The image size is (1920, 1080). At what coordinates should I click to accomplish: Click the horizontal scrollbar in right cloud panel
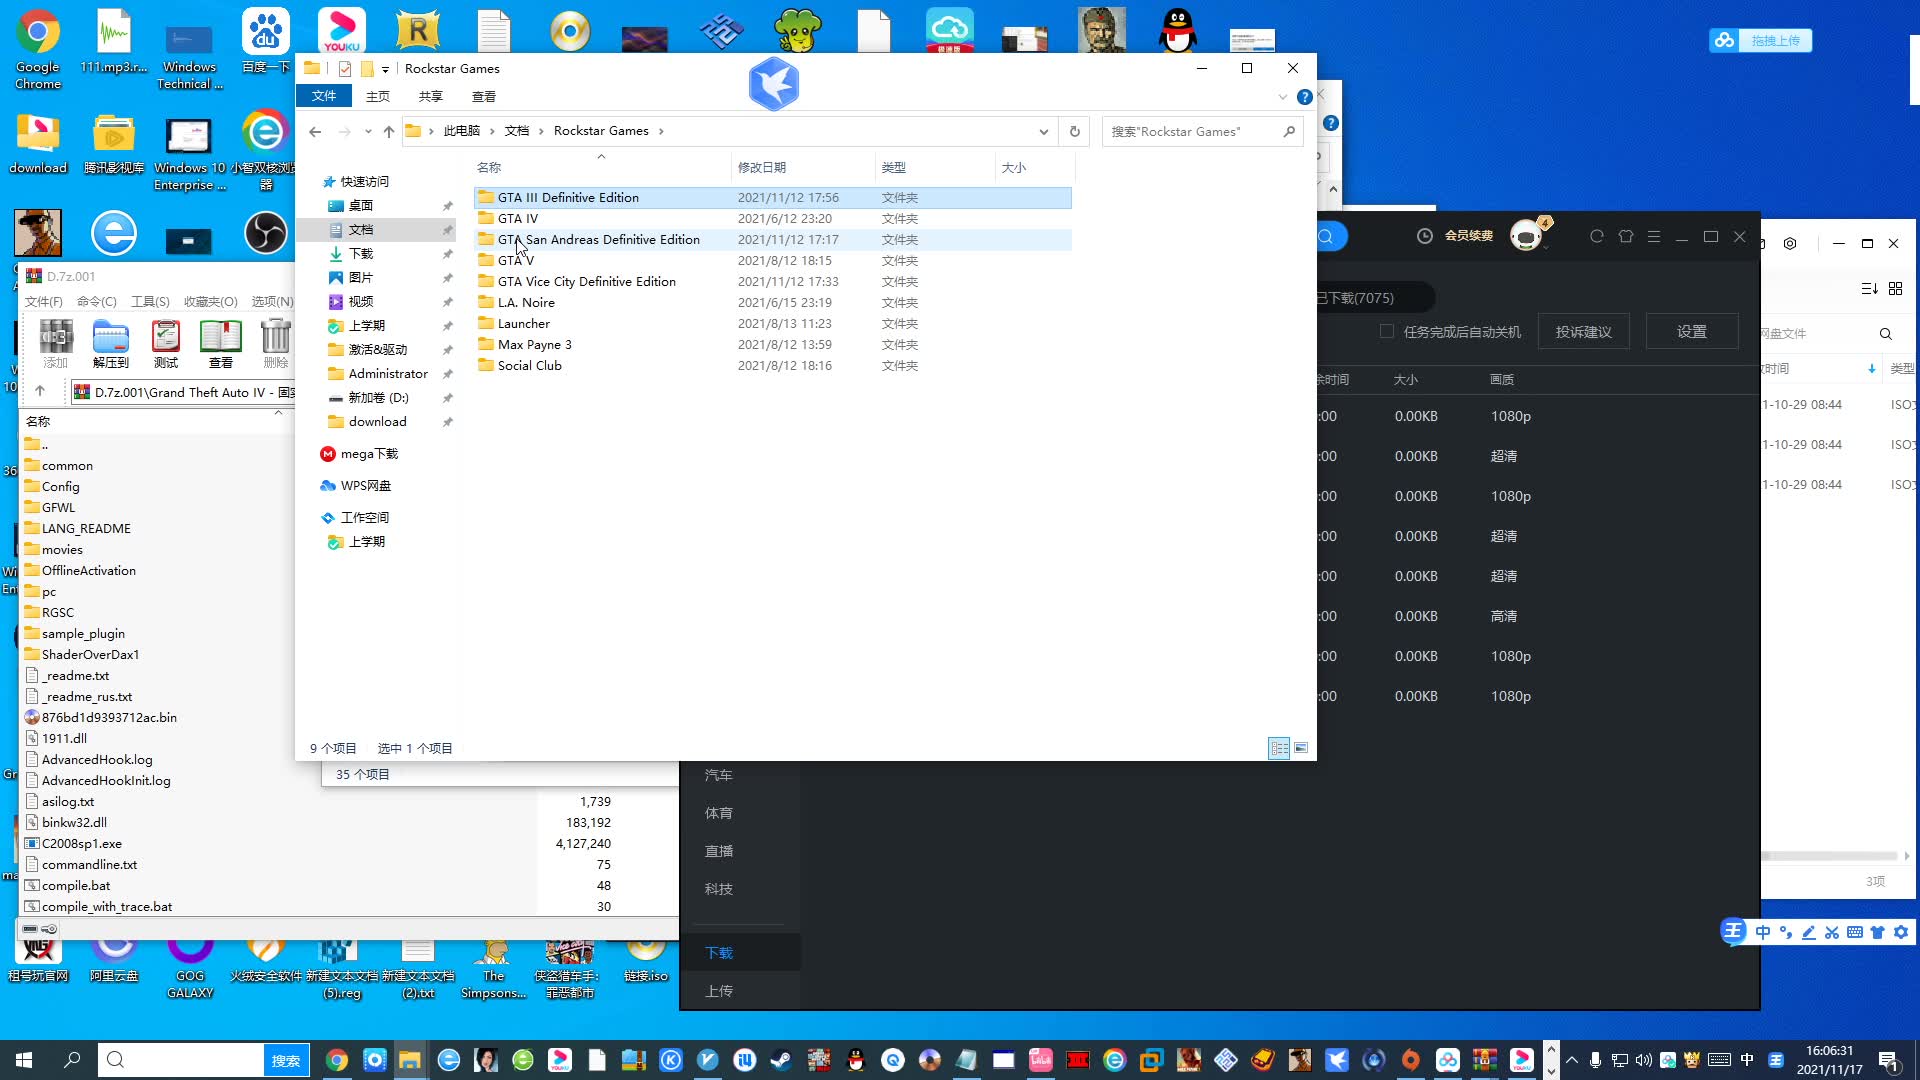click(1830, 856)
